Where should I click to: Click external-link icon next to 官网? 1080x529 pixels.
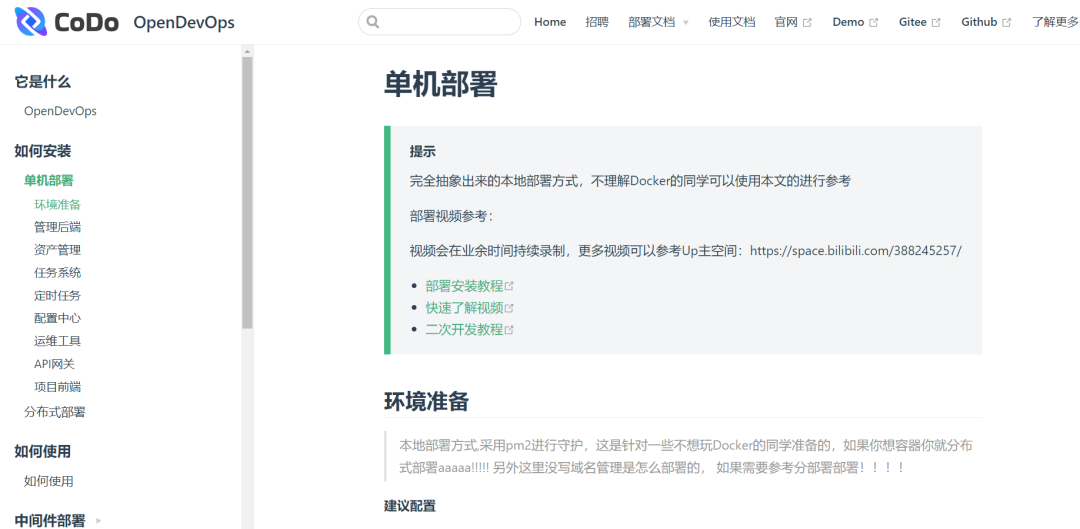(808, 23)
